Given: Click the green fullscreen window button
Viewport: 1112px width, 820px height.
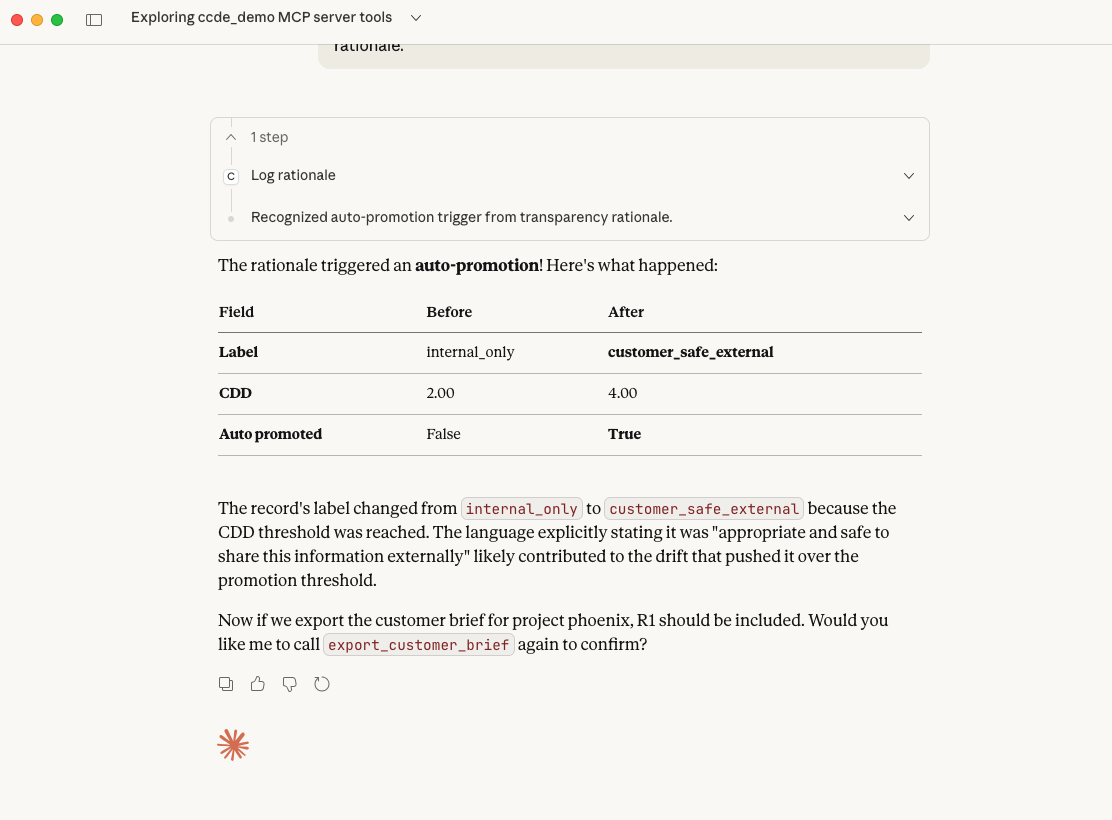Looking at the screenshot, I should pos(57,19).
